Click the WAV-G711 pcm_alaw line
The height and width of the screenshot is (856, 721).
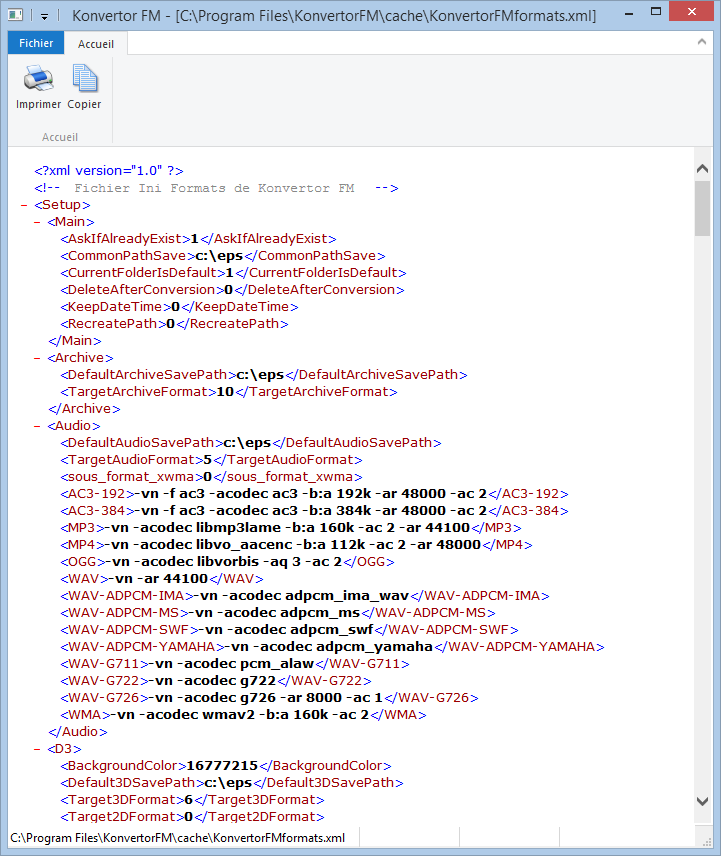point(235,664)
